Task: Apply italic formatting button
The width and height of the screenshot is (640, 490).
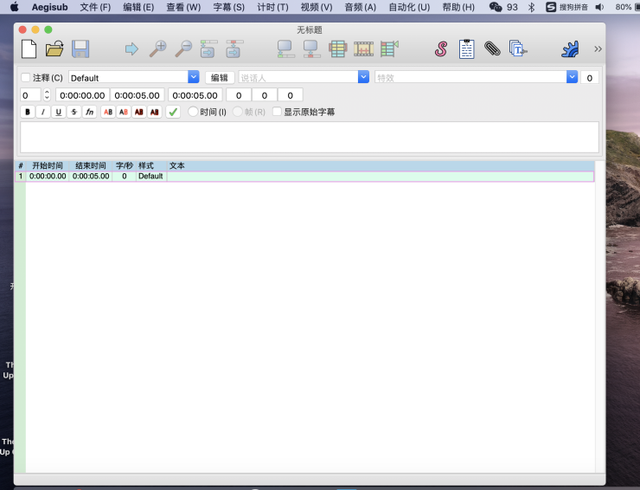Action: [x=43, y=112]
